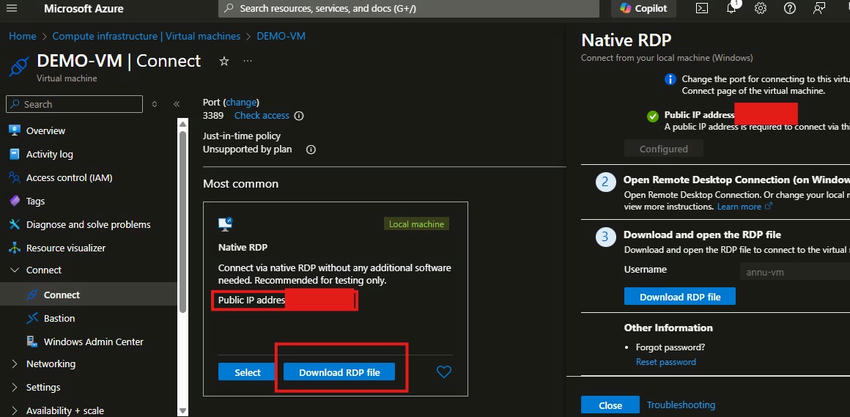Open Overview in the sidebar
Viewport: 850px width, 417px height.
pos(46,131)
